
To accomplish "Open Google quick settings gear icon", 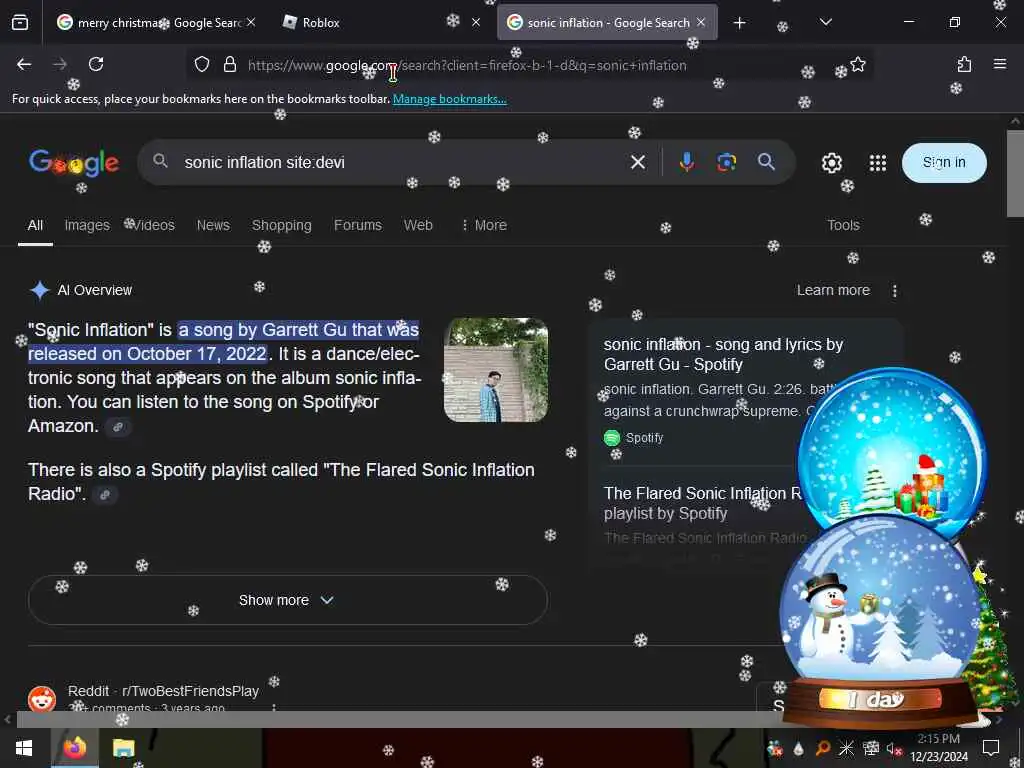I will pos(831,163).
